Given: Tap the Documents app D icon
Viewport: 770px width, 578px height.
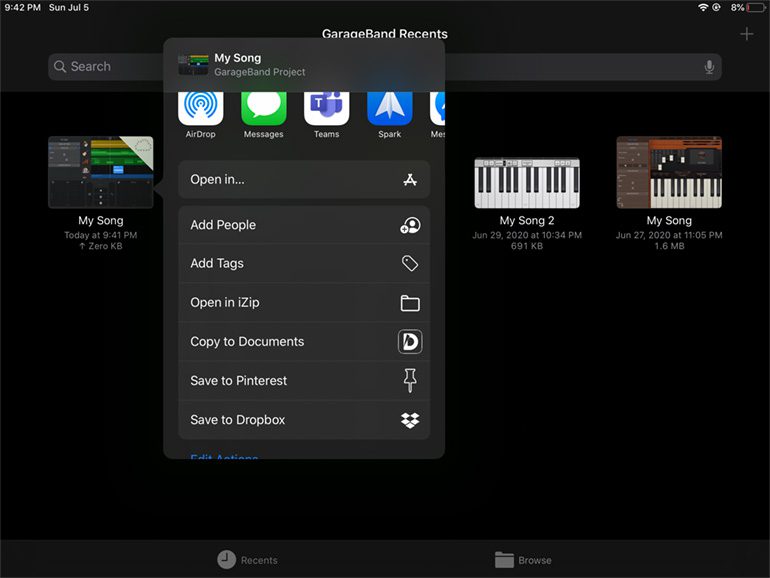Looking at the screenshot, I should pyautogui.click(x=410, y=342).
